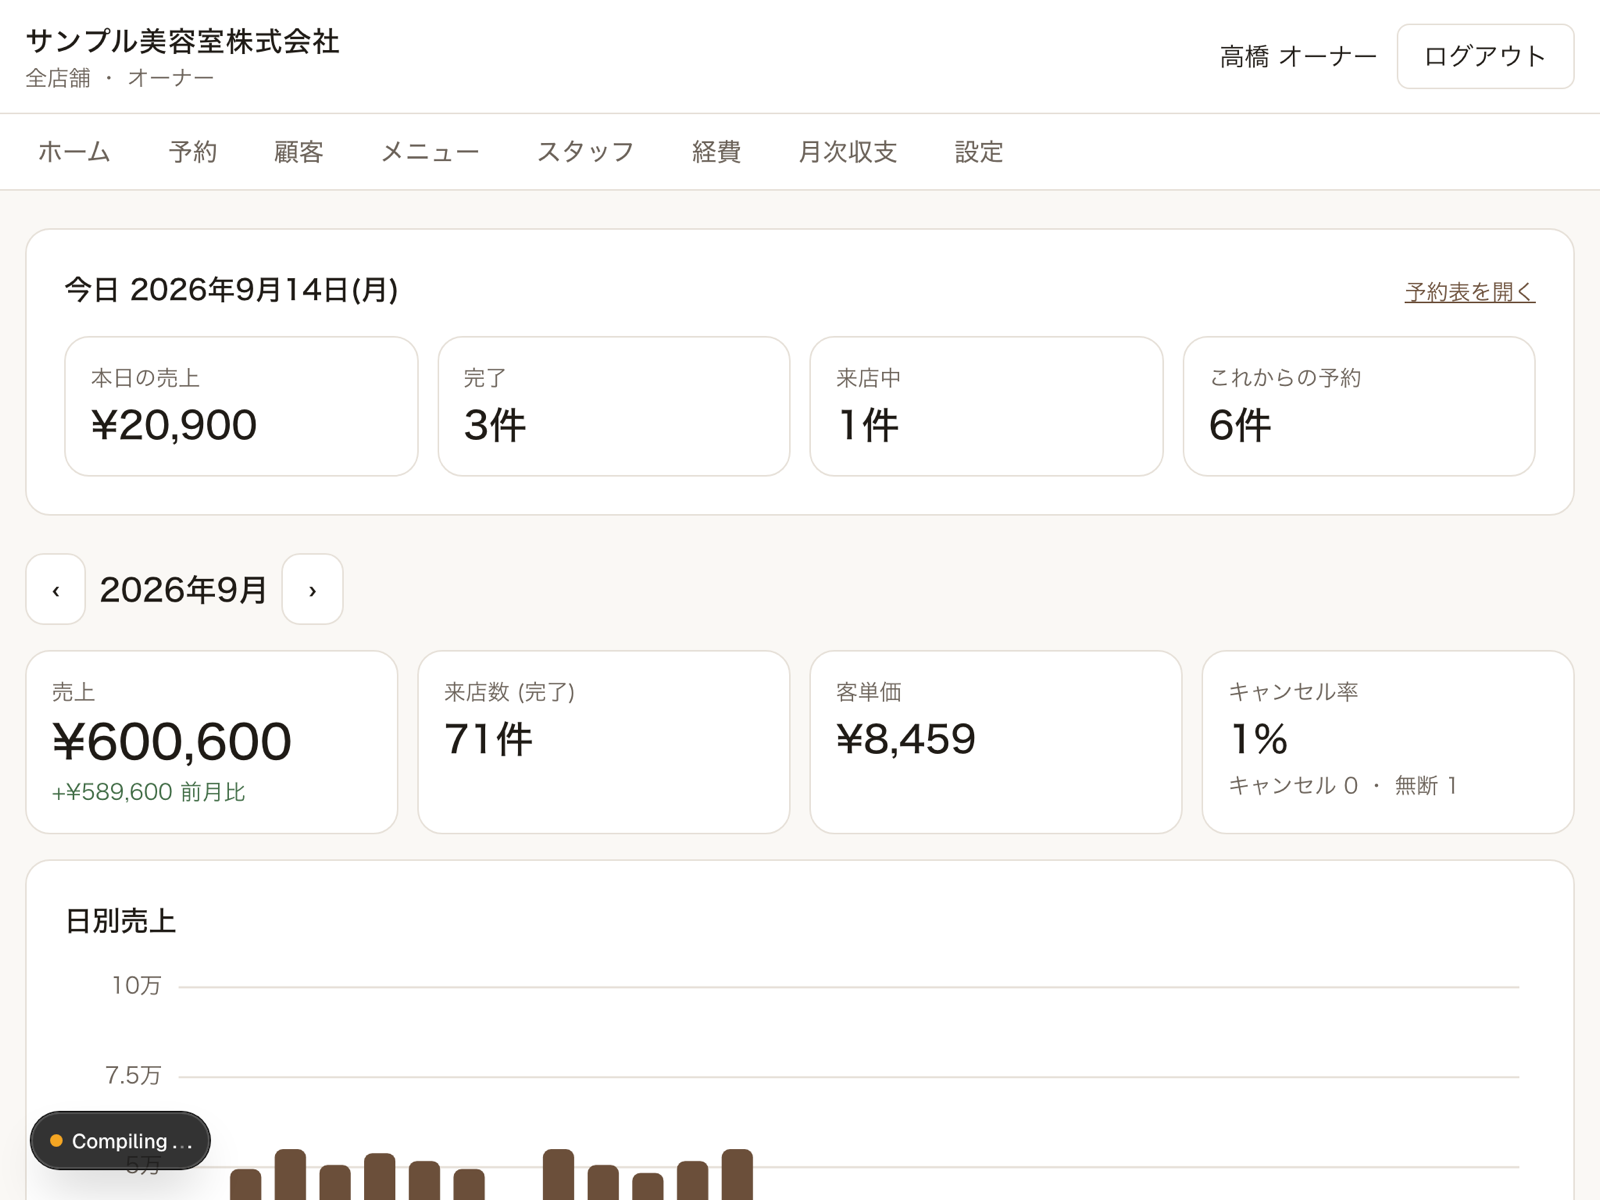Click the ログアウト button
Screen dimensions: 1600x1200
(1485, 56)
